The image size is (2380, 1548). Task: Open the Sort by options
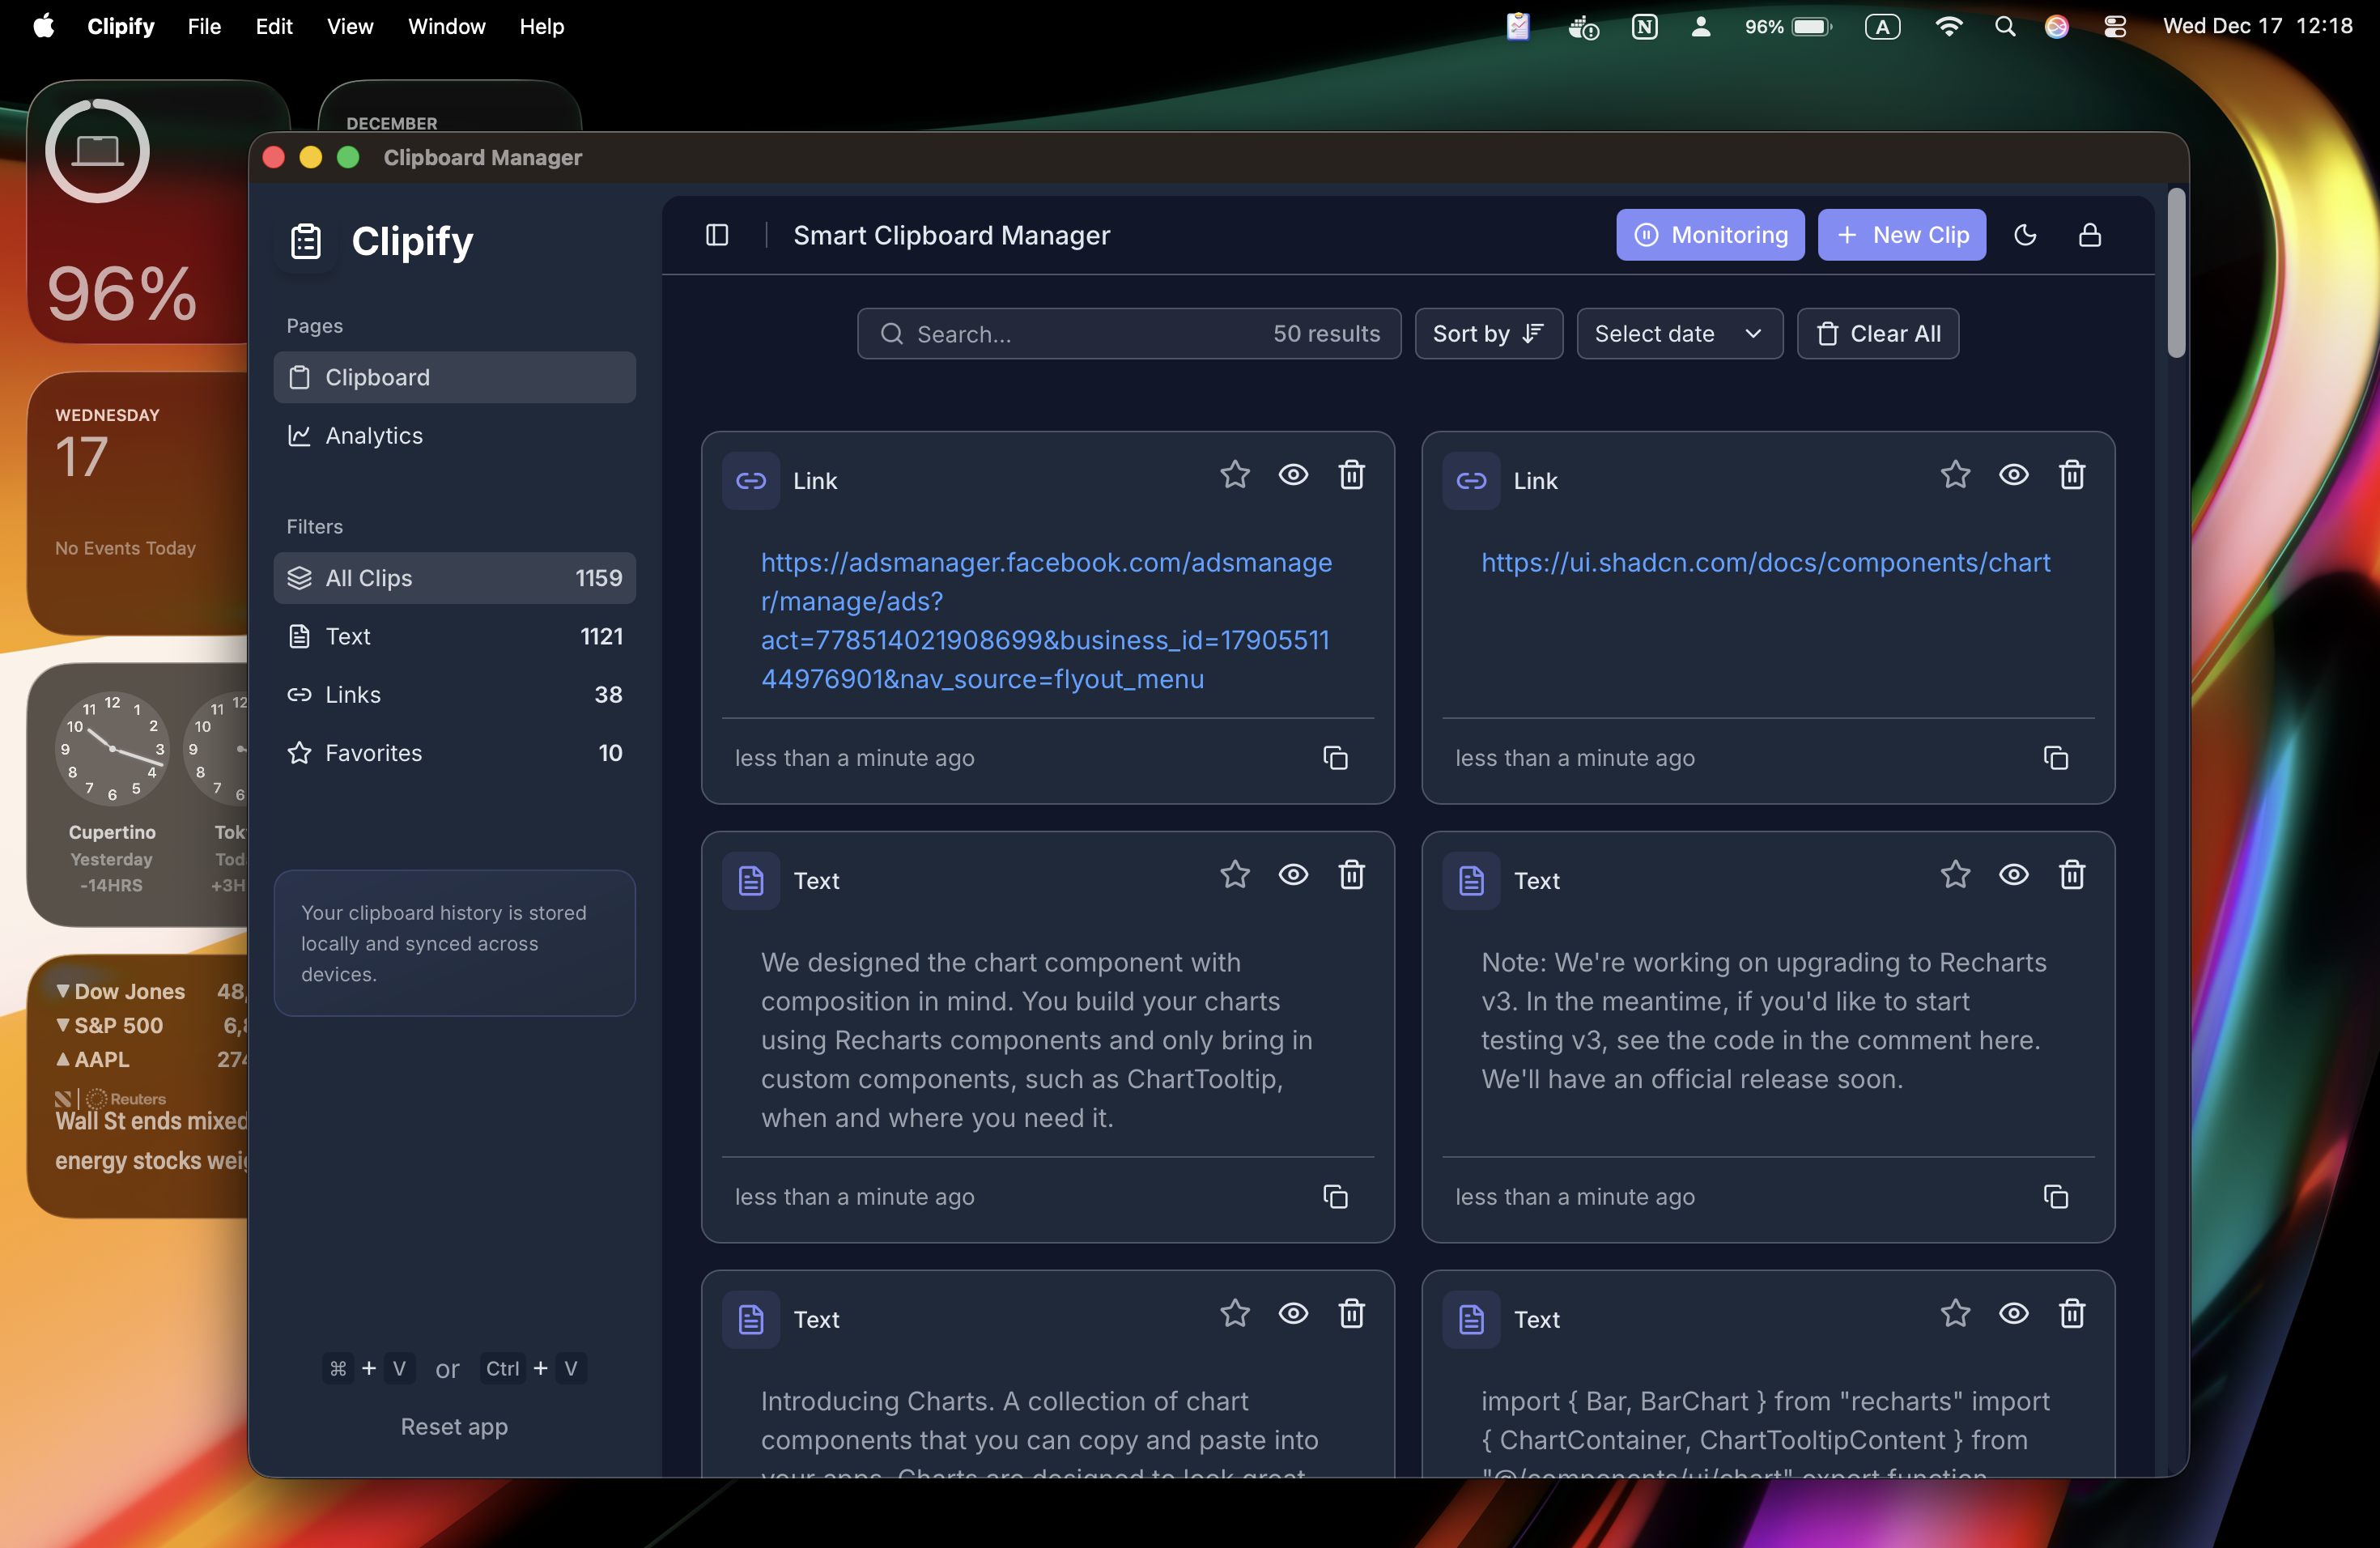tap(1488, 333)
